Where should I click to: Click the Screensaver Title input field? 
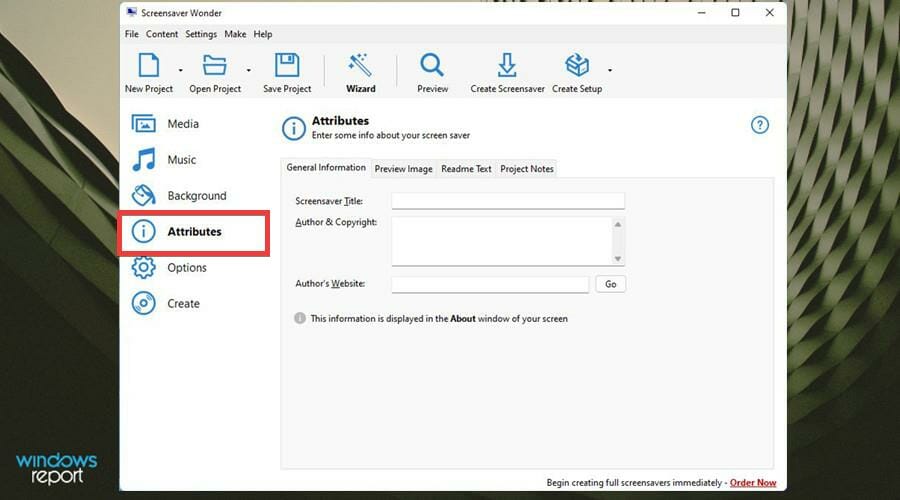pos(508,201)
